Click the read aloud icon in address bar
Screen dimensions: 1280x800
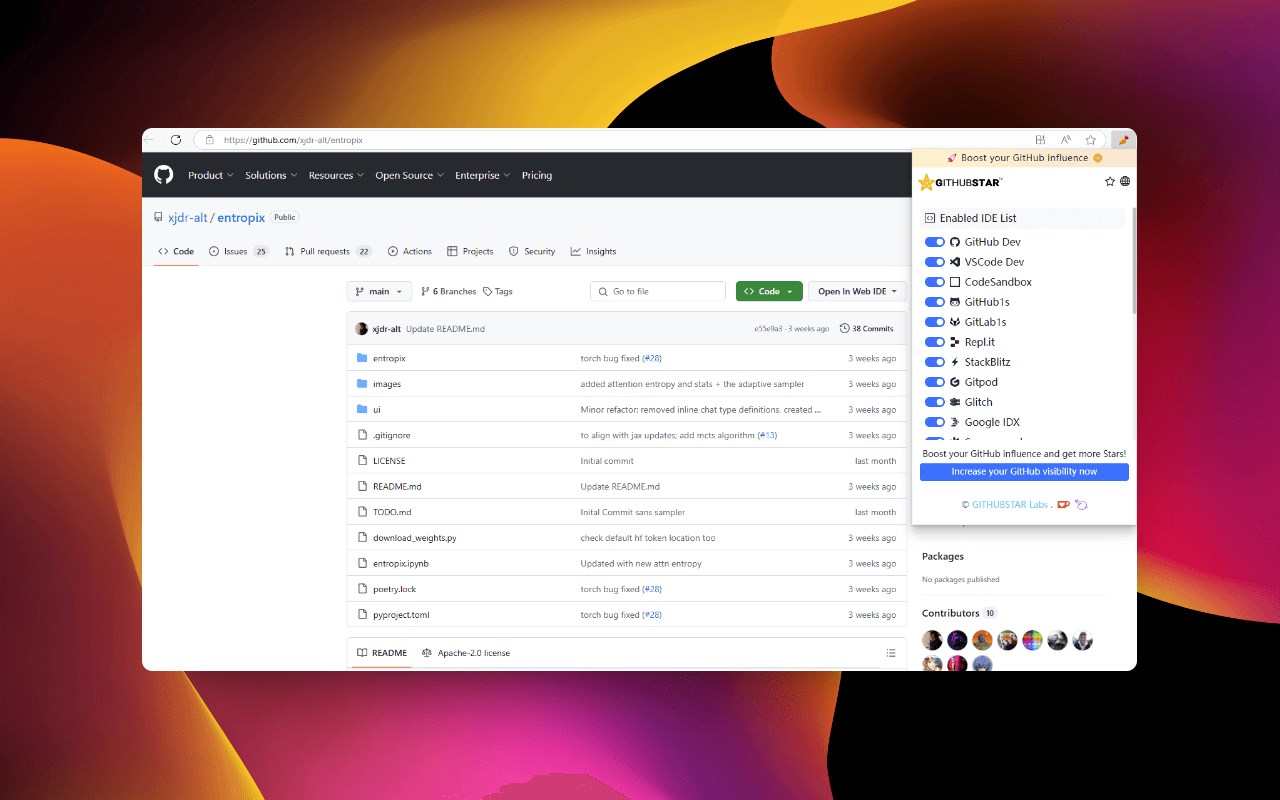[x=1066, y=140]
